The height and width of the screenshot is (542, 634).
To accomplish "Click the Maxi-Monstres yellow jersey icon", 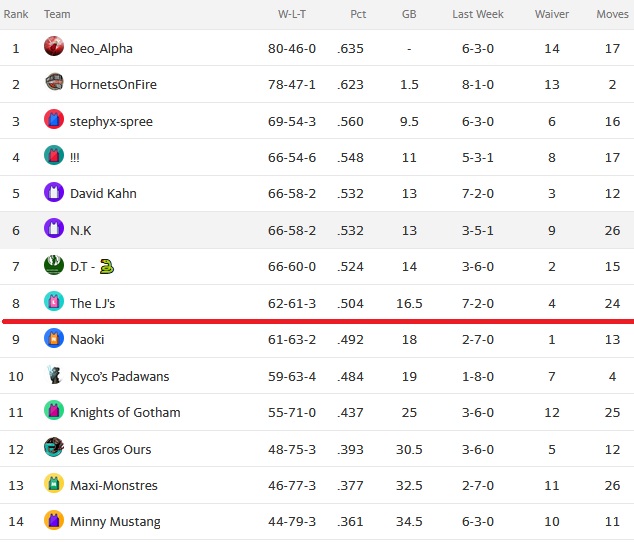I will click(x=54, y=483).
